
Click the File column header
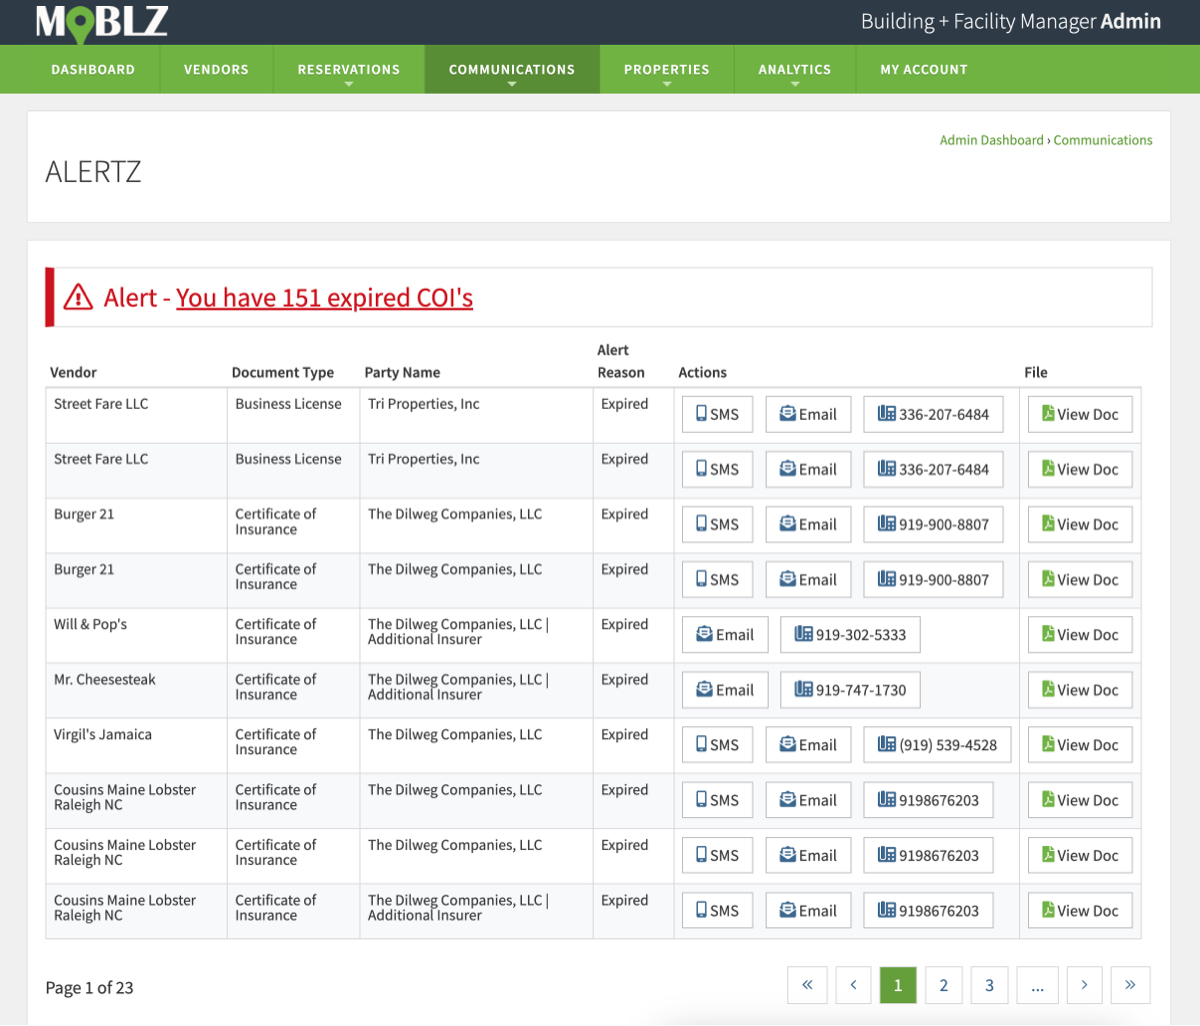coord(1036,372)
